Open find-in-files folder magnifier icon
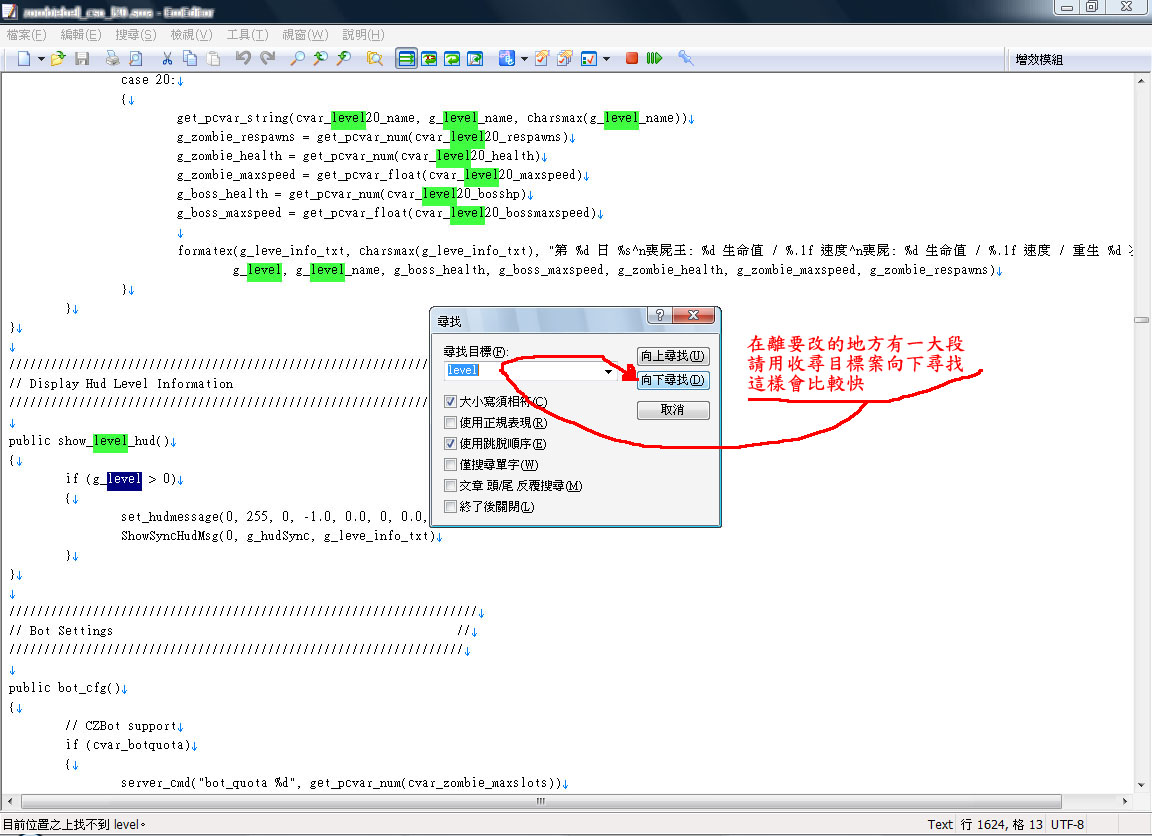1152x836 pixels. [x=375, y=59]
